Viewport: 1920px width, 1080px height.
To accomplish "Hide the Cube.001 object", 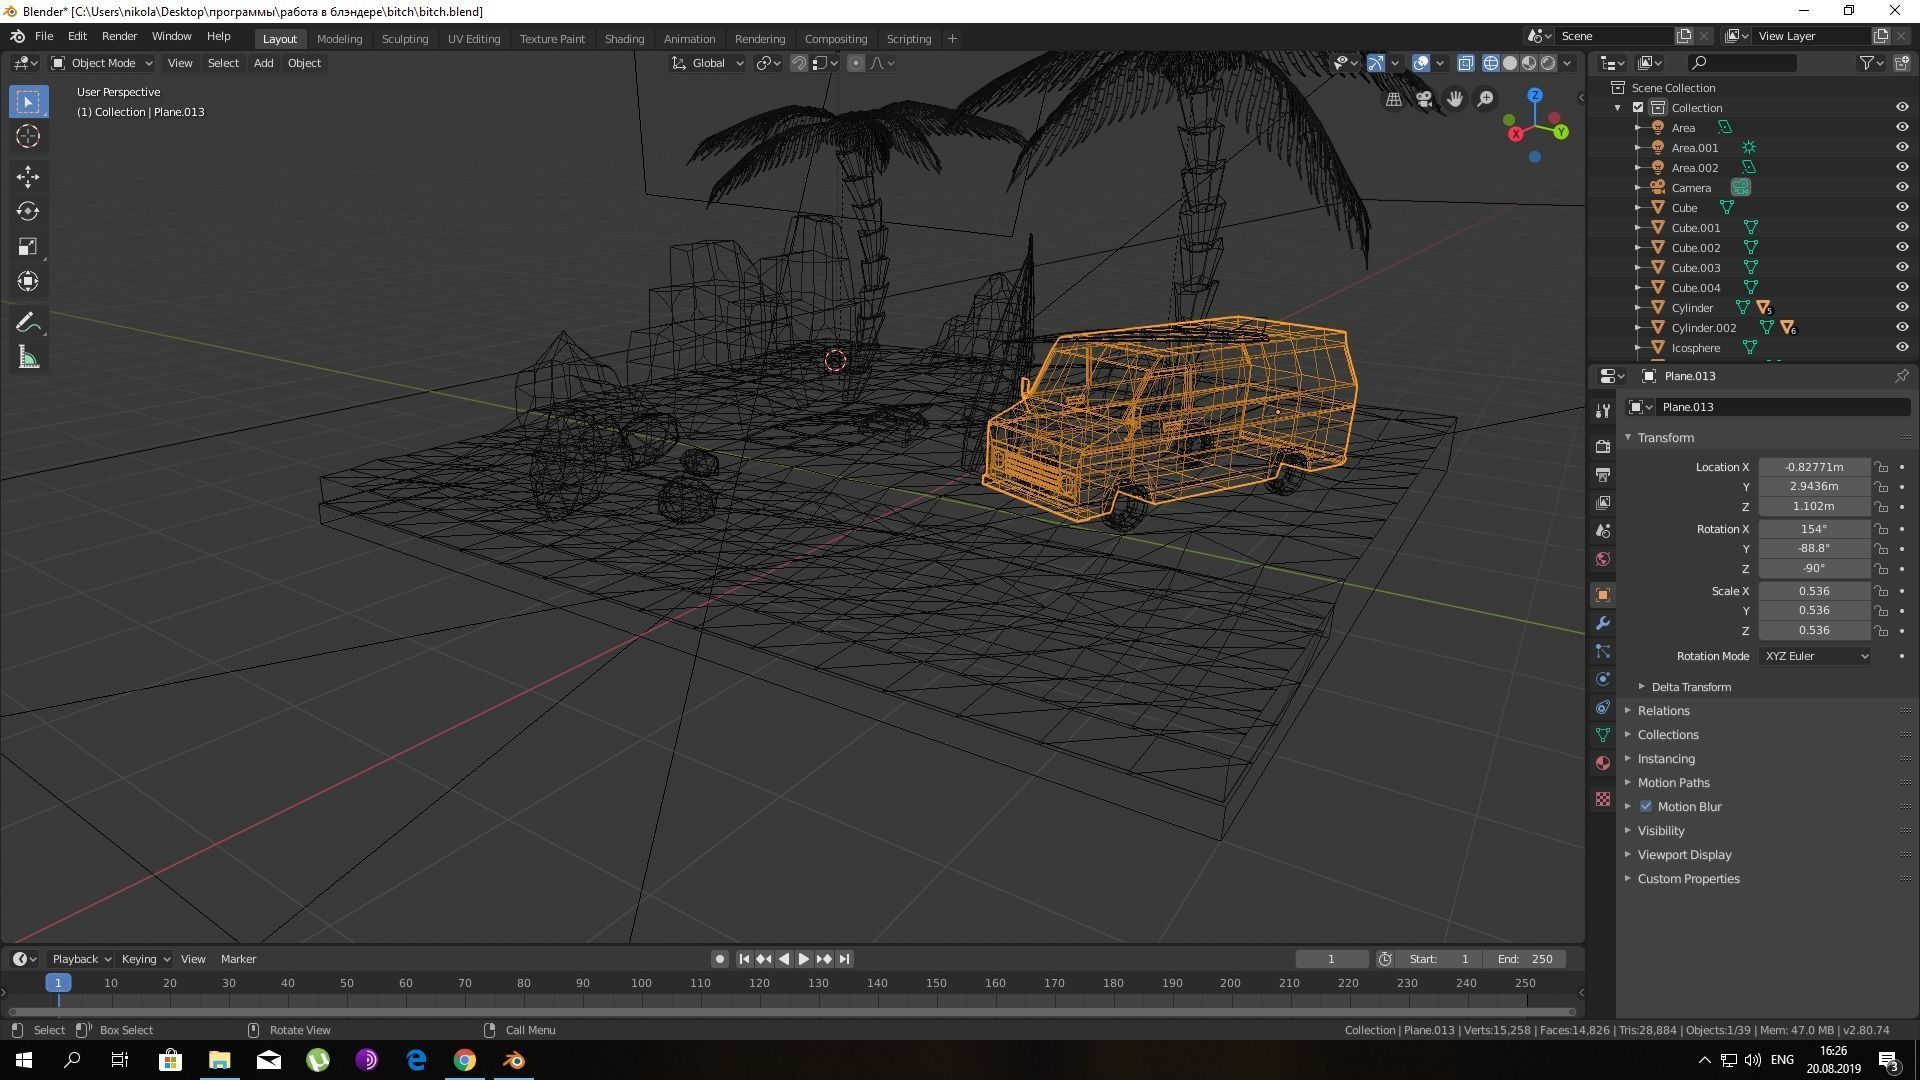I will 1901,227.
